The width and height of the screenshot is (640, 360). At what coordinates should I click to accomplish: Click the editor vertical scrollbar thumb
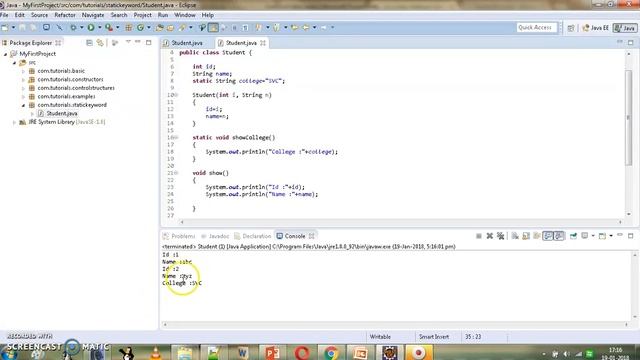(x=629, y=118)
